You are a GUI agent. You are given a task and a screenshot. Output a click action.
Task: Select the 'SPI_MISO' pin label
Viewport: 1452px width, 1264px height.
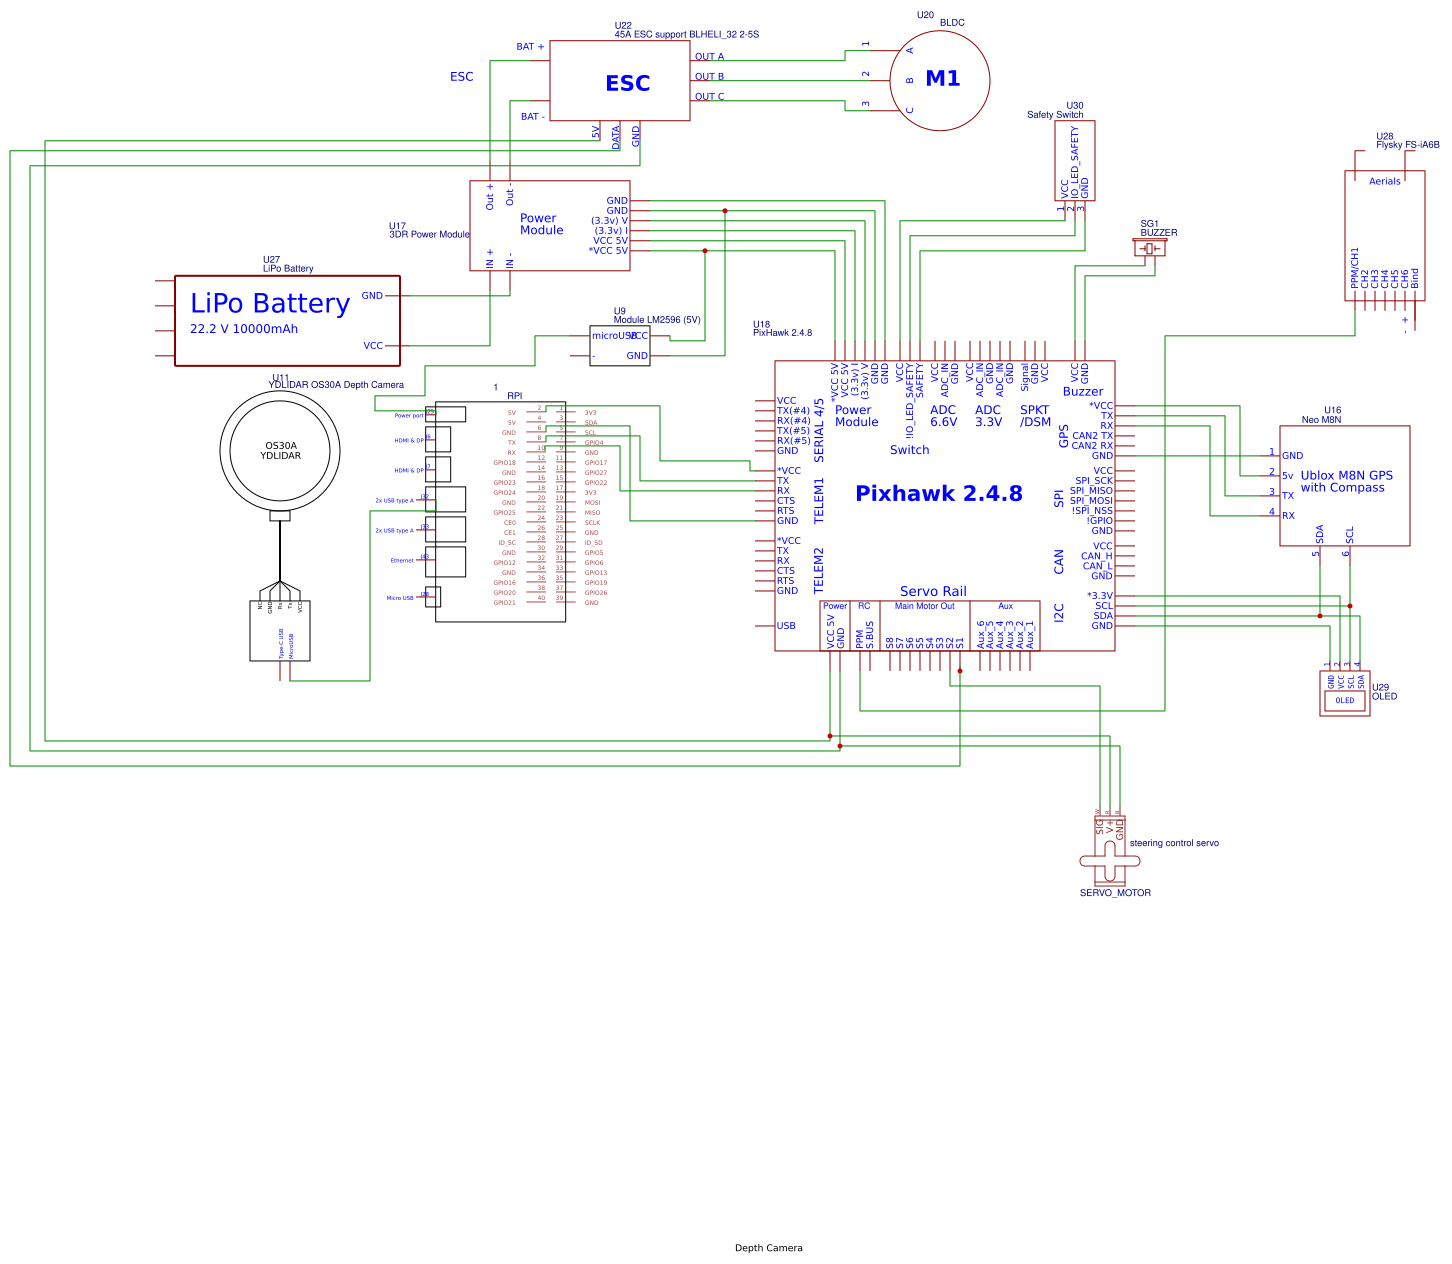pos(1091,491)
